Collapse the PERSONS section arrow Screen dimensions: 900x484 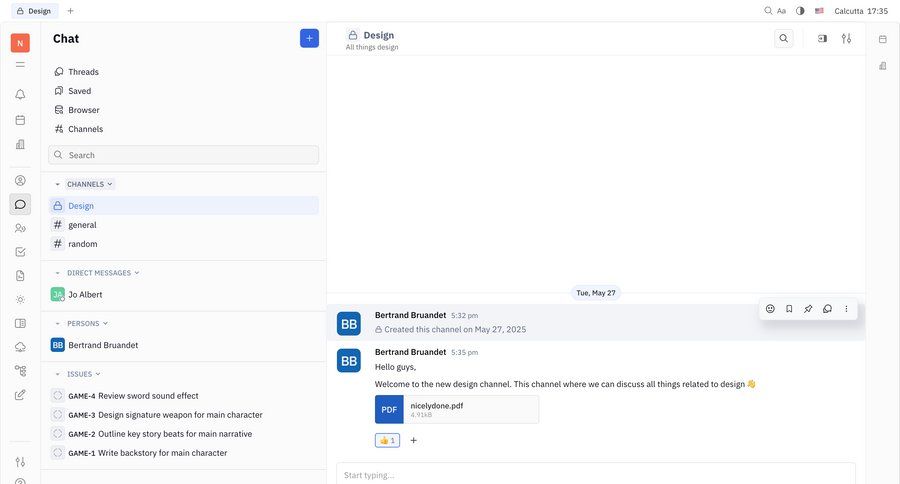click(57, 324)
